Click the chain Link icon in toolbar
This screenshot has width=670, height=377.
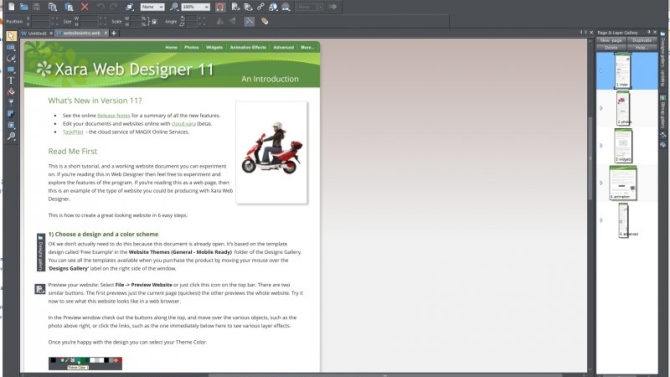(260, 7)
